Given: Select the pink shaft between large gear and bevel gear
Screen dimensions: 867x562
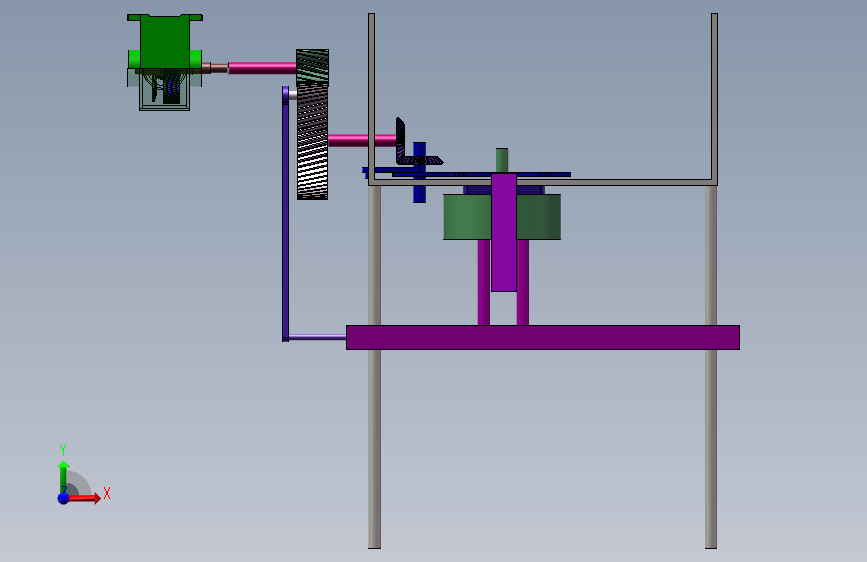Looking at the screenshot, I should coord(362,140).
